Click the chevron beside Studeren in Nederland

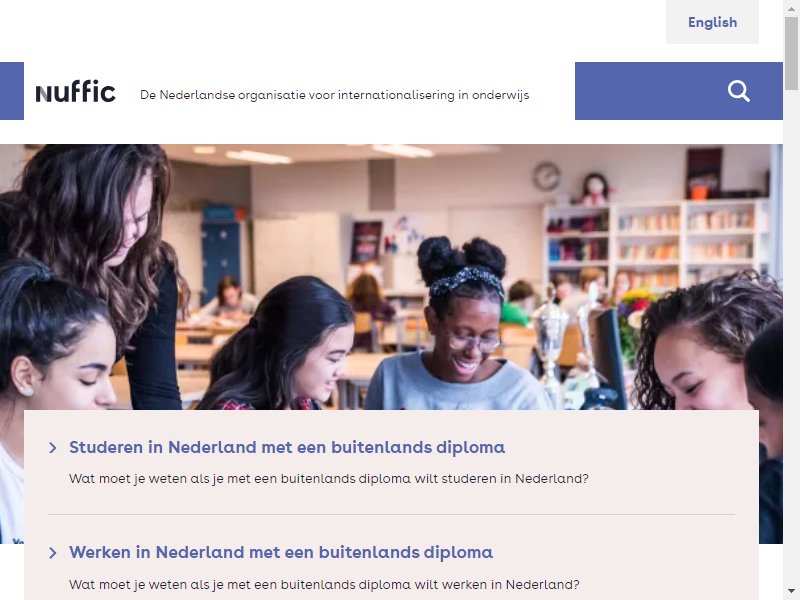pyautogui.click(x=53, y=448)
